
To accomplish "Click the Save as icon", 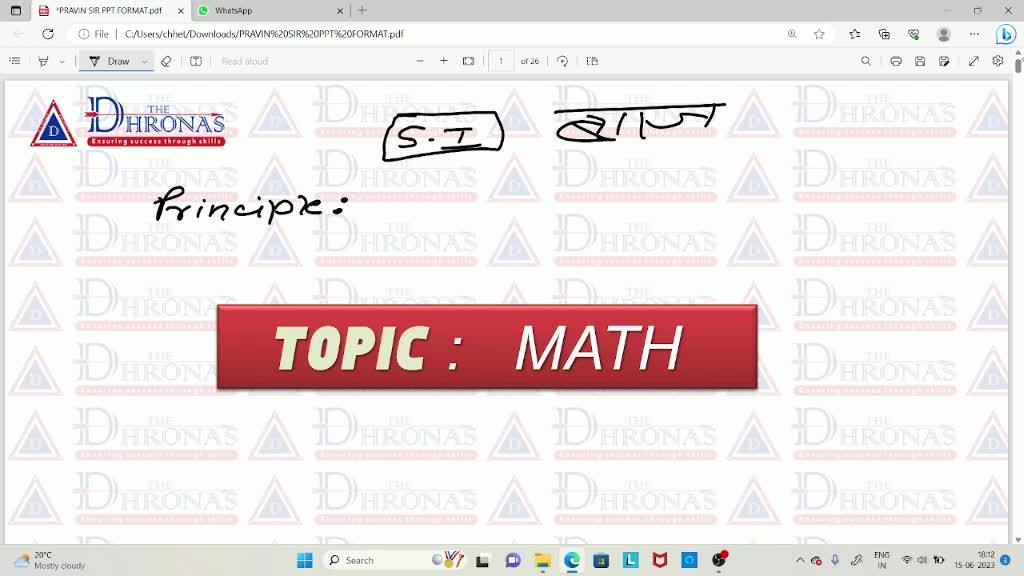I will tap(944, 61).
